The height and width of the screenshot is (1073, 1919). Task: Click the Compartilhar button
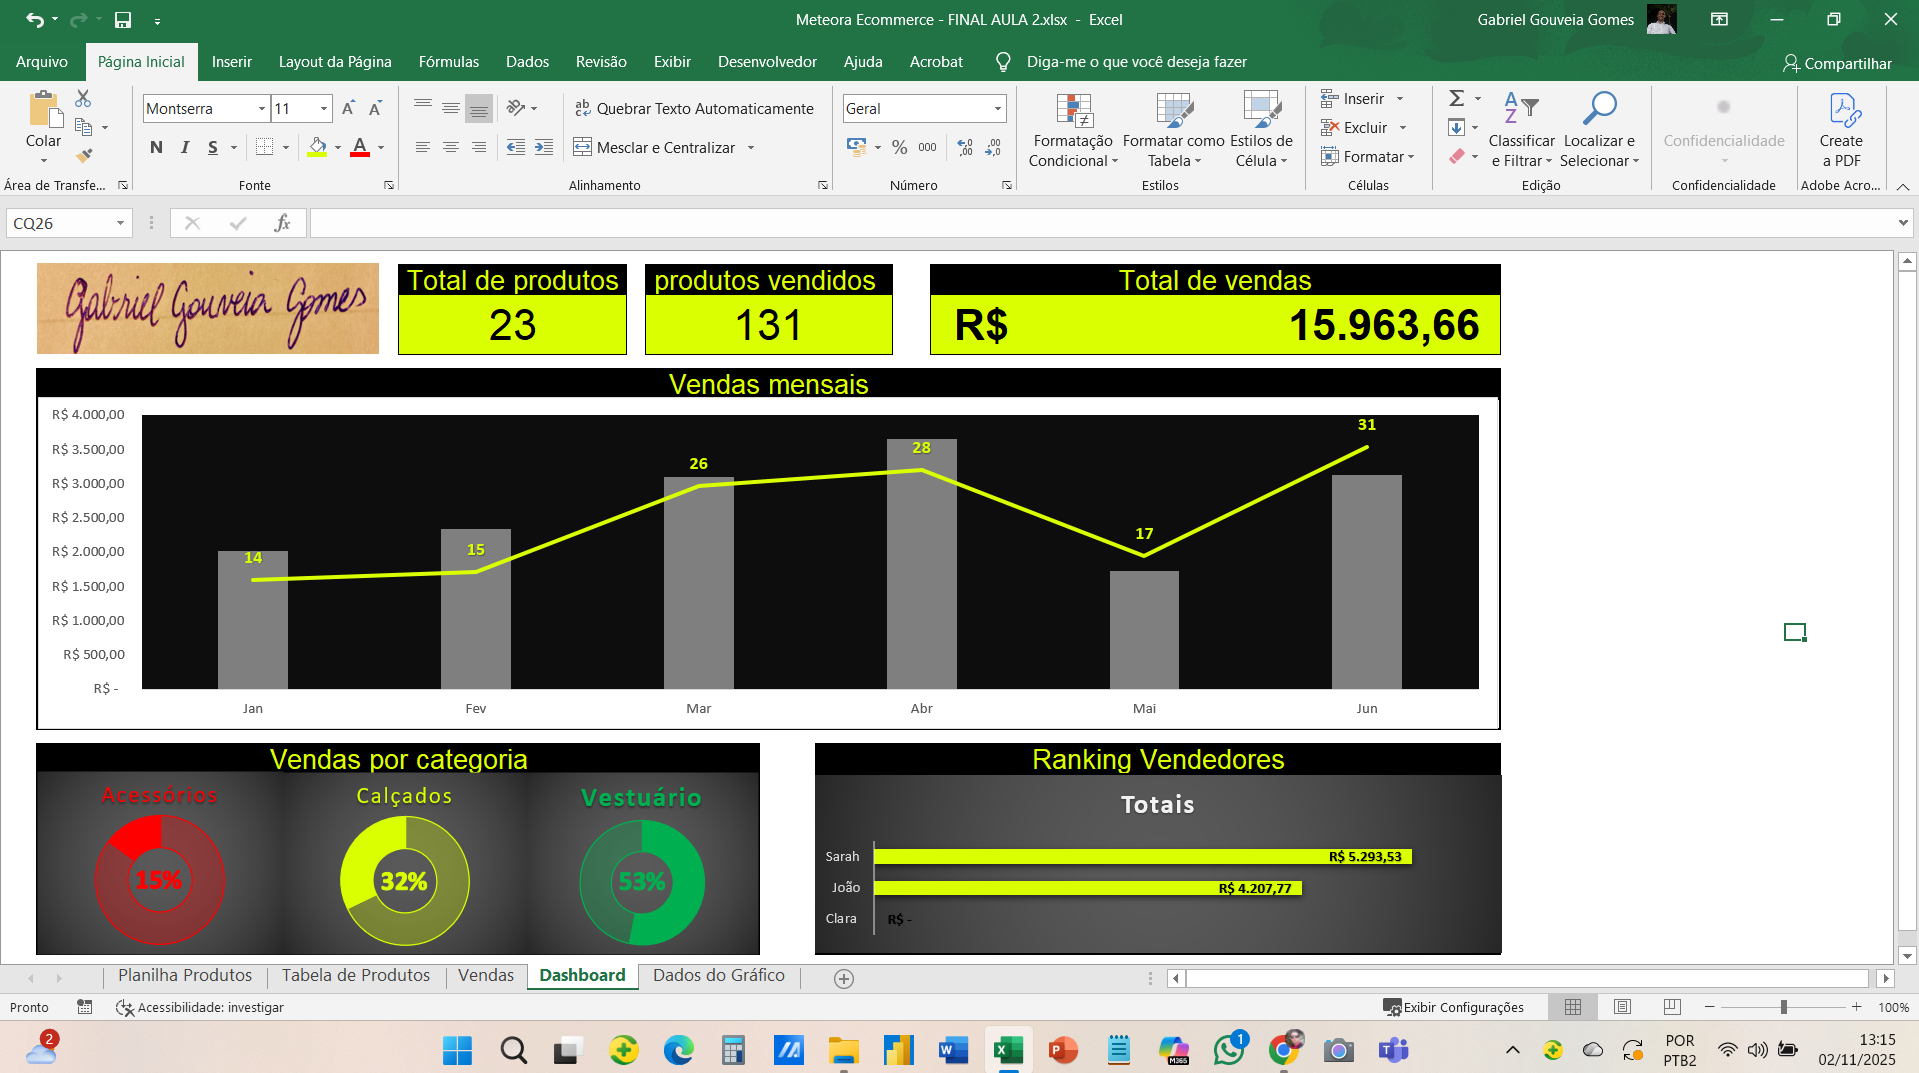1838,63
